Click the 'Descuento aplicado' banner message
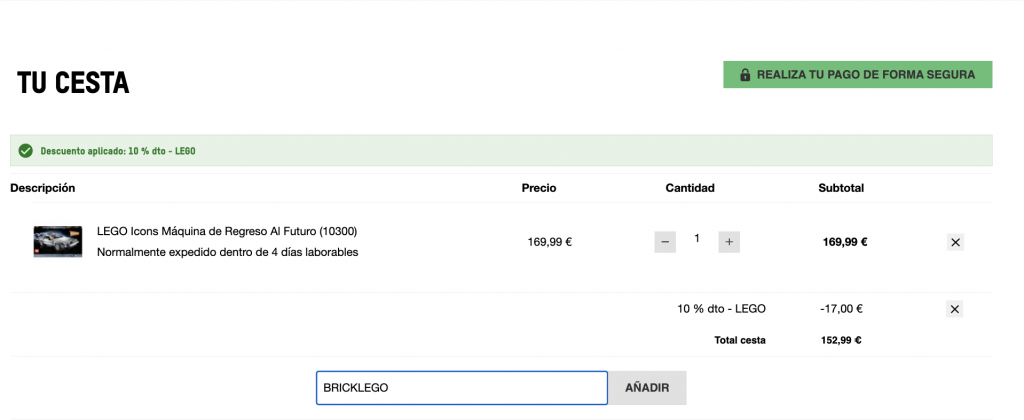This screenshot has width=1024, height=420. pyautogui.click(x=118, y=151)
